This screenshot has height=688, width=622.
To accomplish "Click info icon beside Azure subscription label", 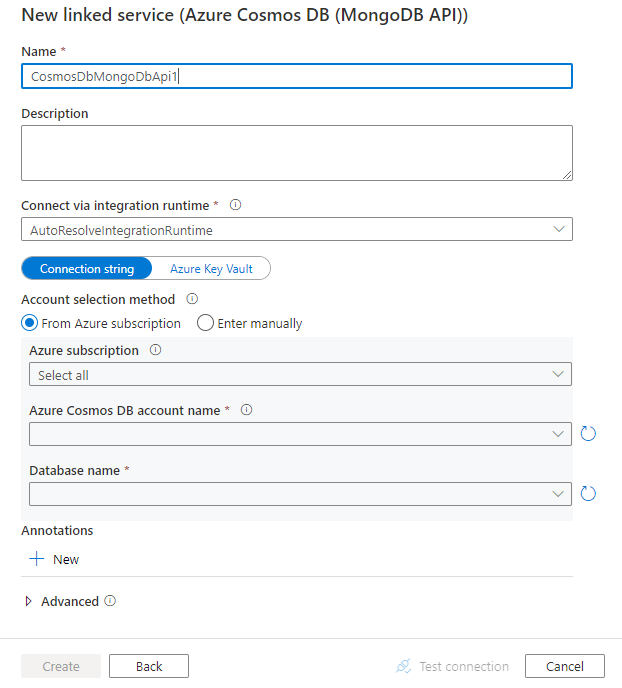I will (x=156, y=351).
